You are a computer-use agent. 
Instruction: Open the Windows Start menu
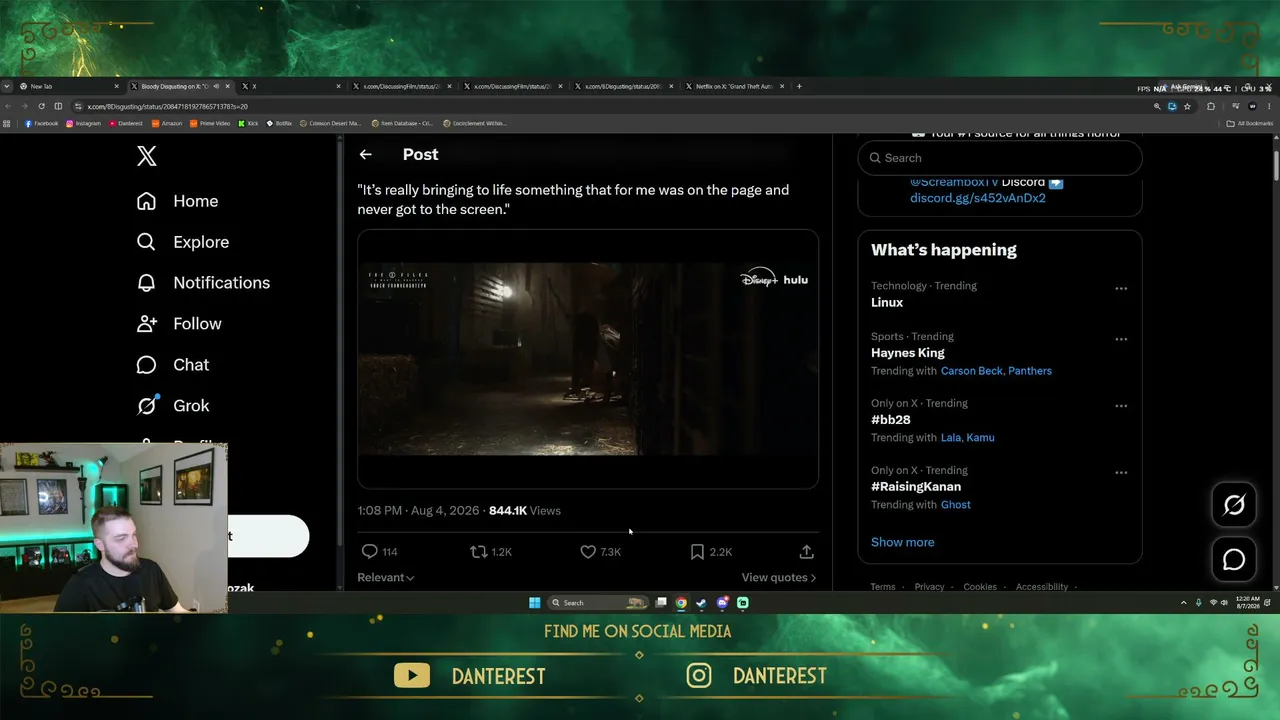point(535,603)
